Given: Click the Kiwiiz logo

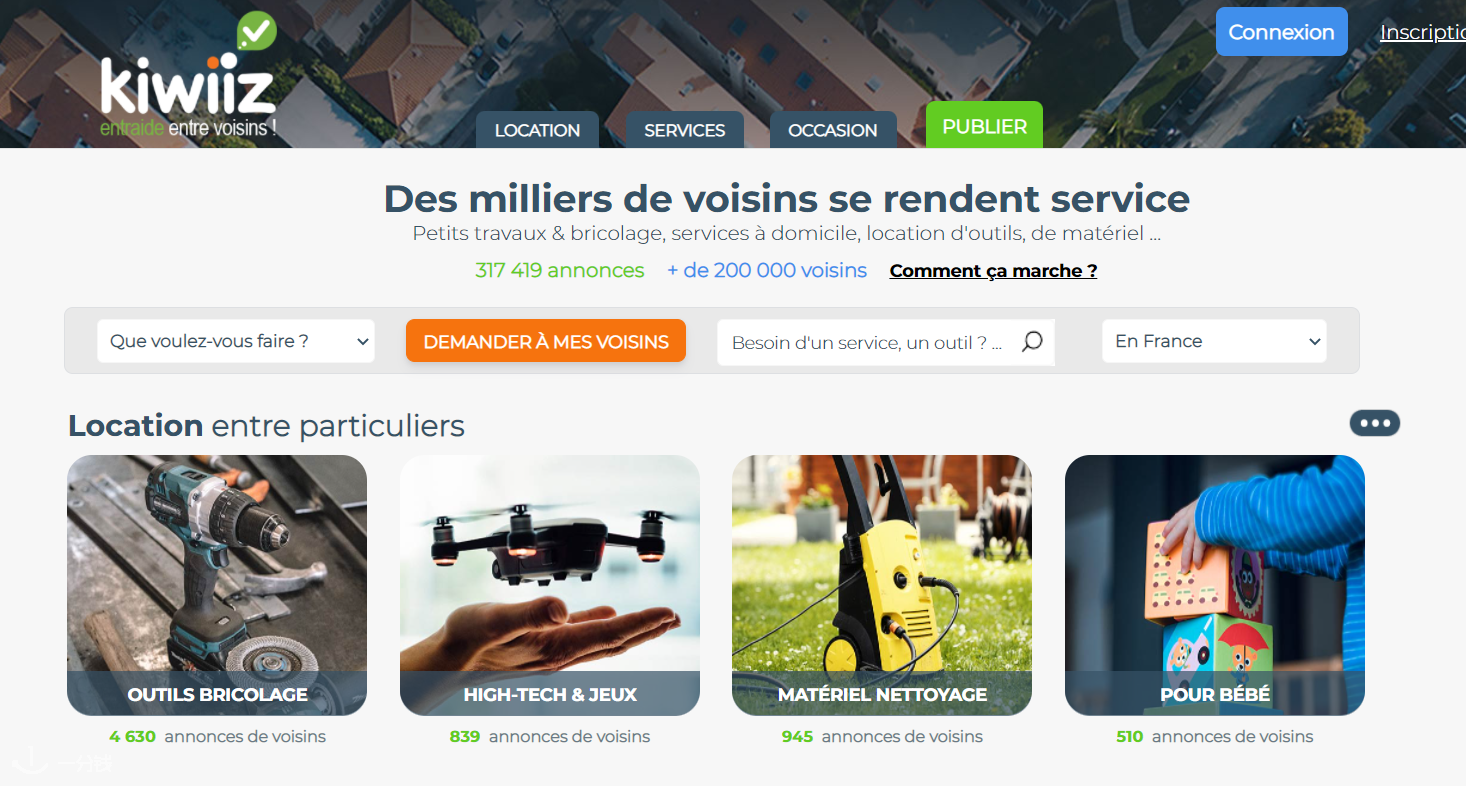Looking at the screenshot, I should click(188, 76).
